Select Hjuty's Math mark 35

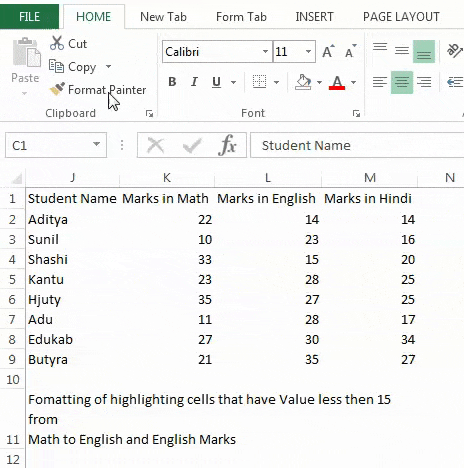167,299
